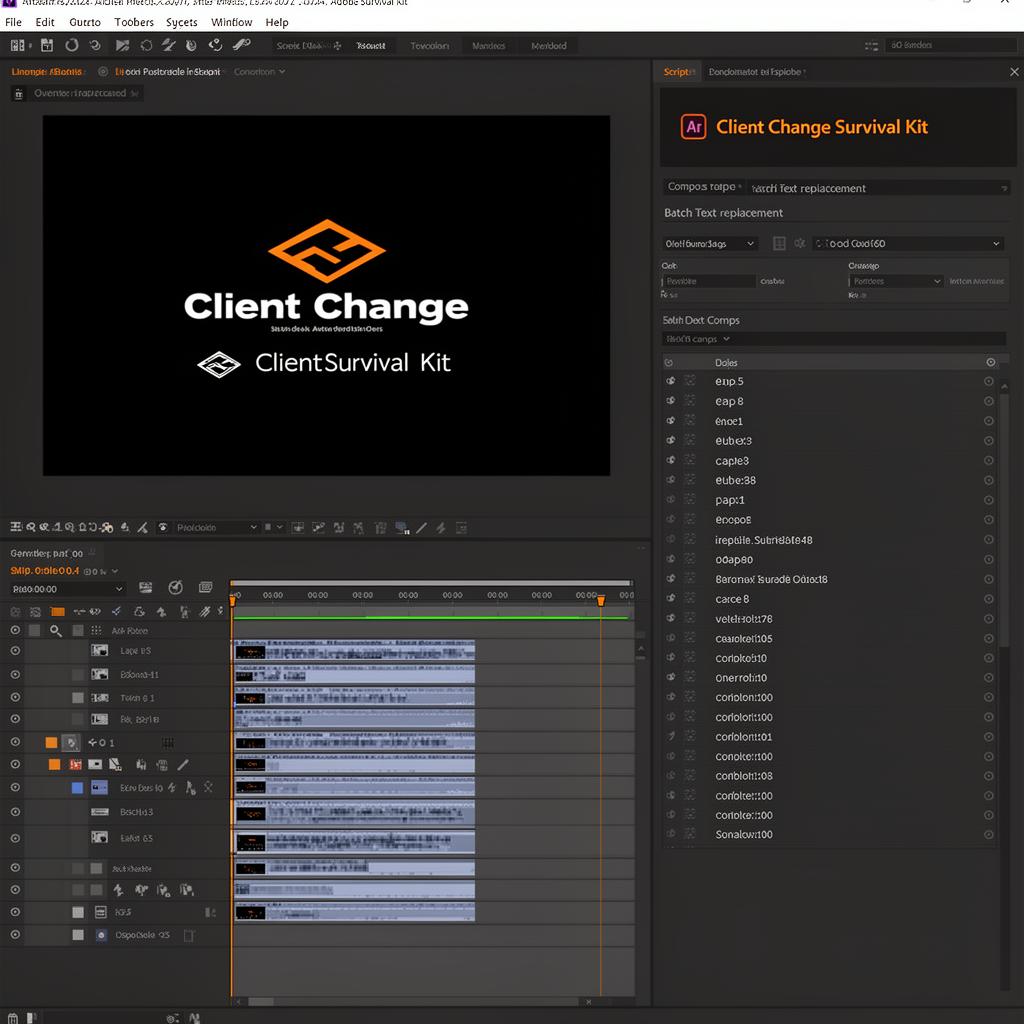1024x1024 pixels.
Task: Open the 'Conortion' dropdown in viewer panel header
Action: click(259, 72)
